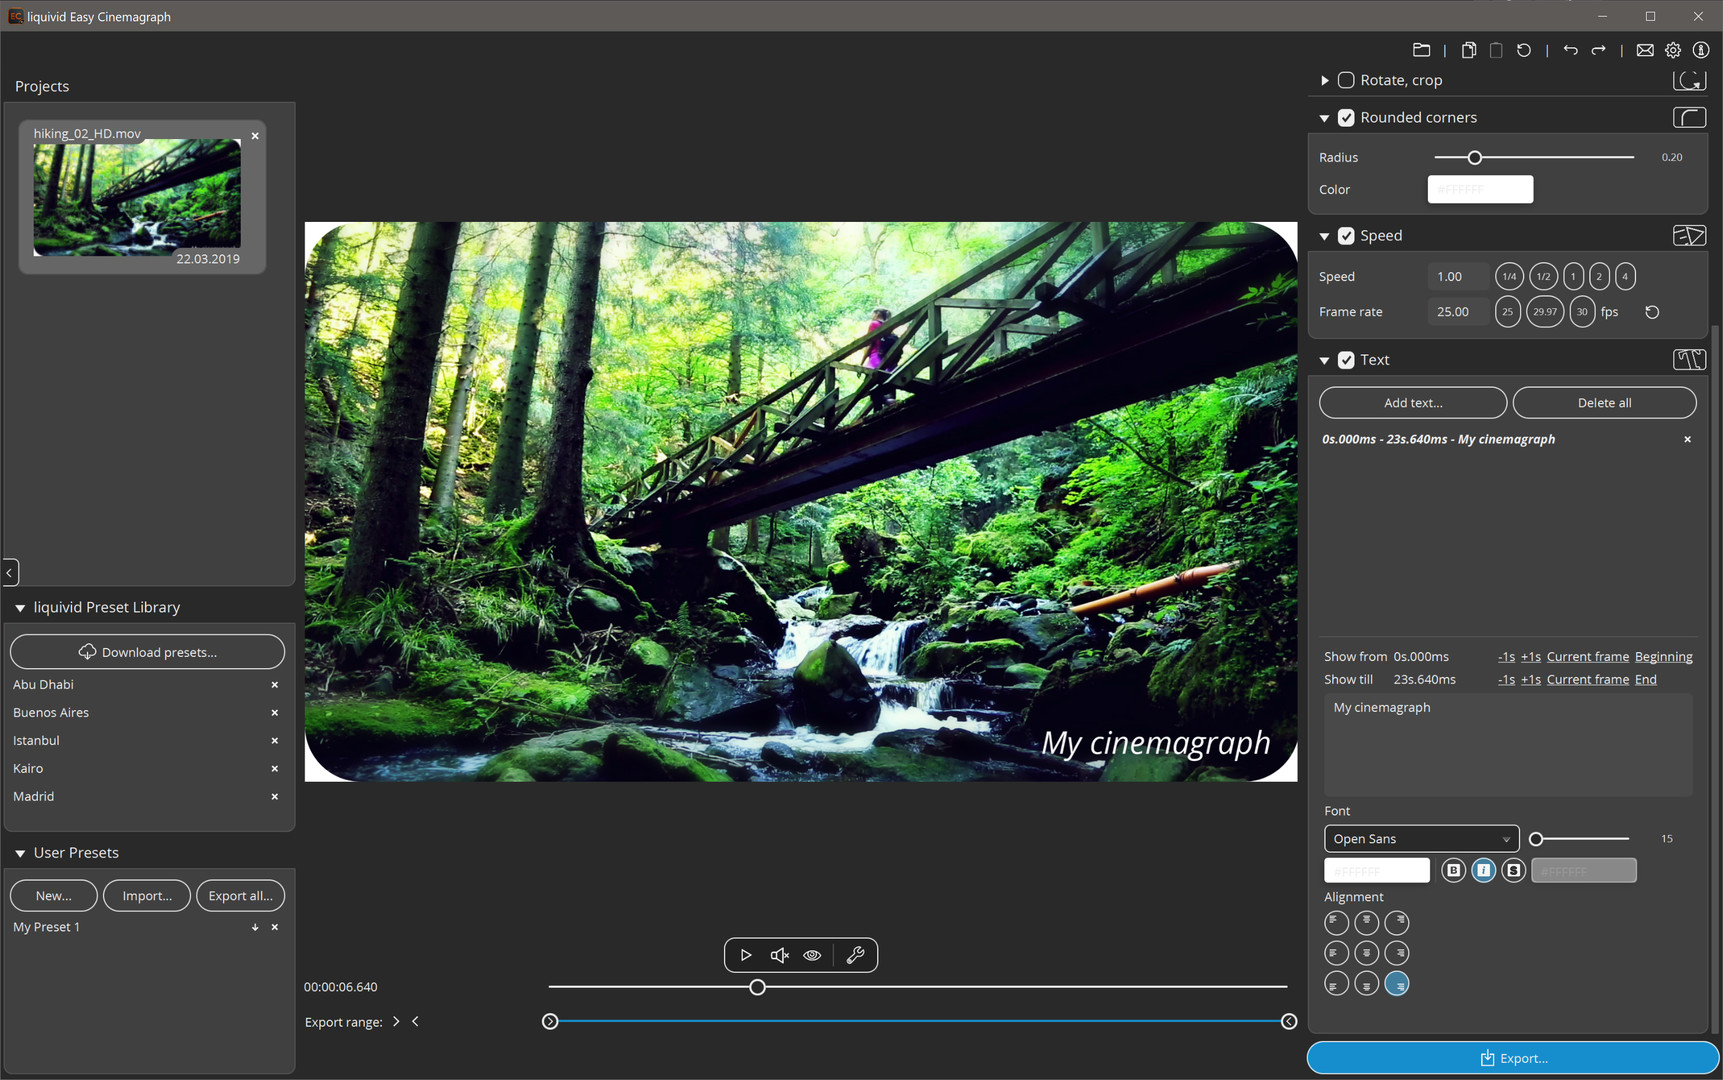Click the wrench tool icon below preview

[855, 955]
